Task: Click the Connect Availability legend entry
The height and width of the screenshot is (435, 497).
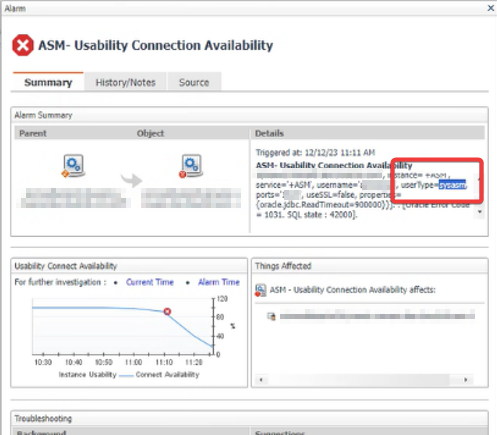Action: coord(159,375)
